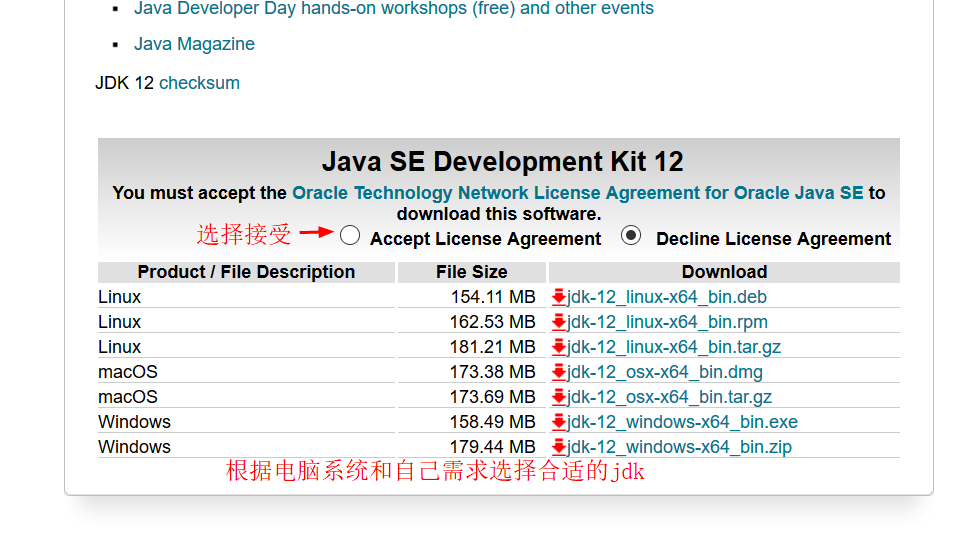Image resolution: width=954 pixels, height=539 pixels.
Task: Download jdk-12_linux-x64_bin.tar.gz file link
Action: click(x=674, y=347)
